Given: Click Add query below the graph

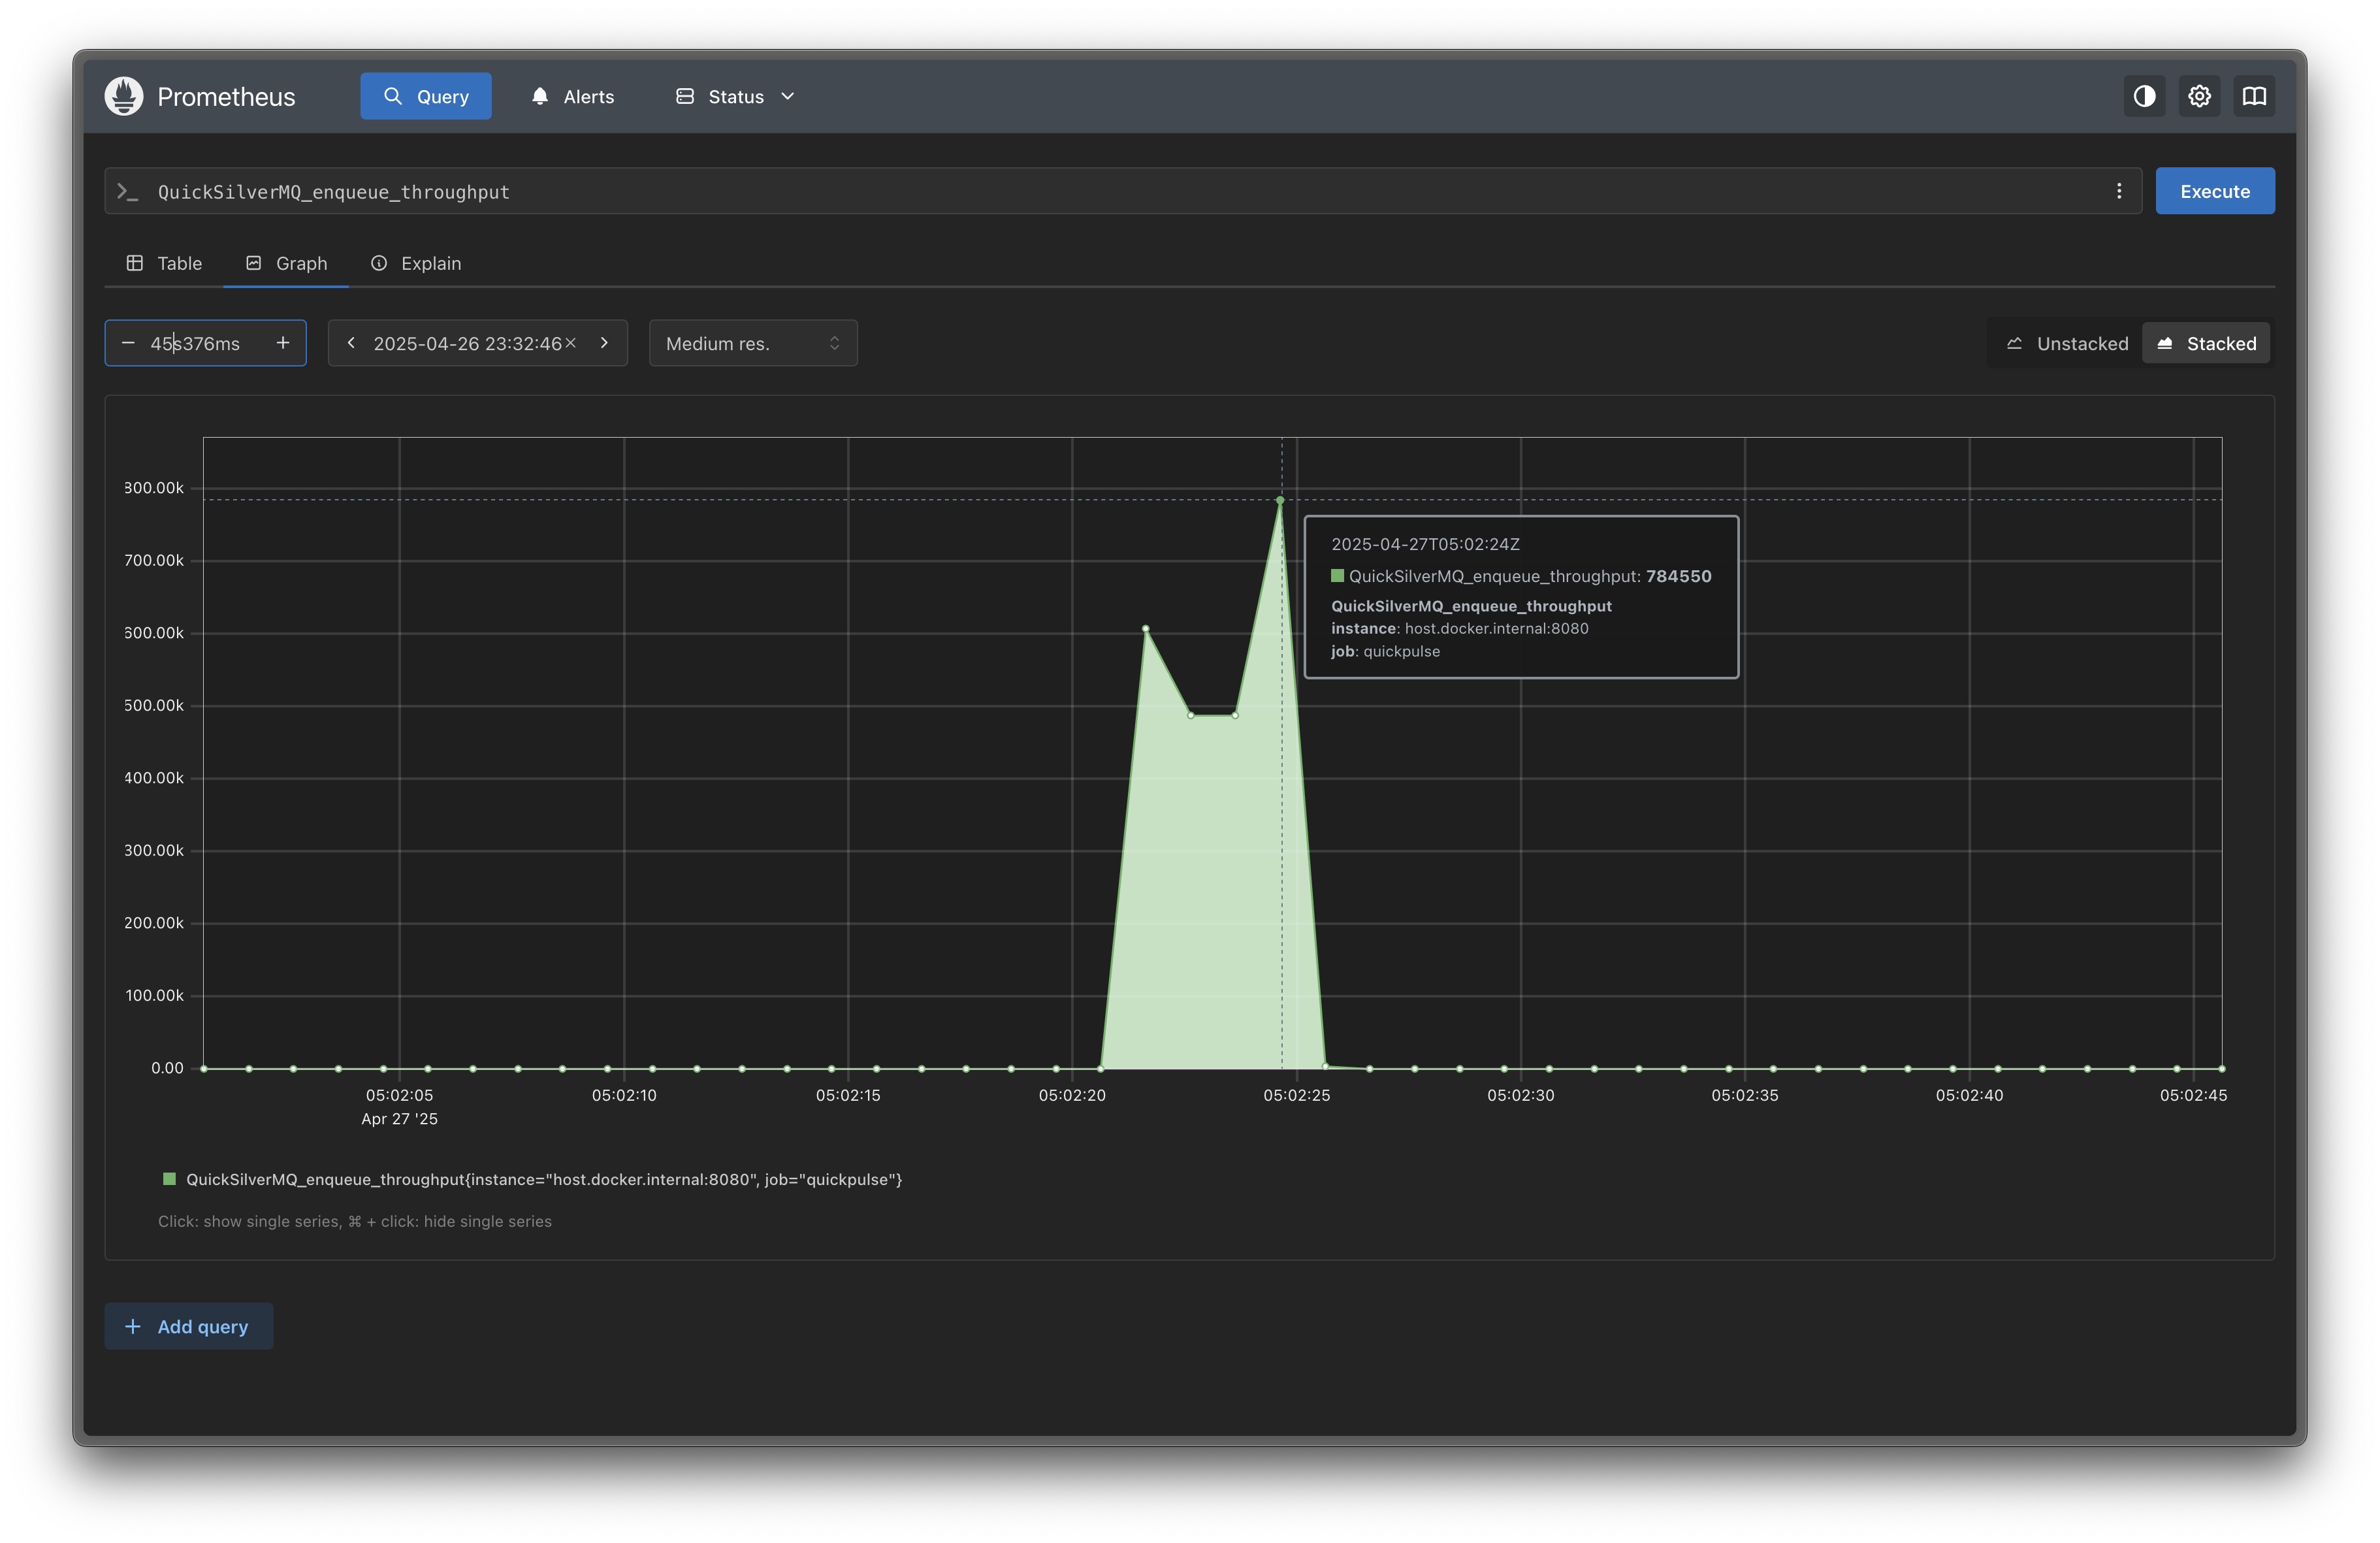Looking at the screenshot, I should pyautogui.click(x=188, y=1326).
